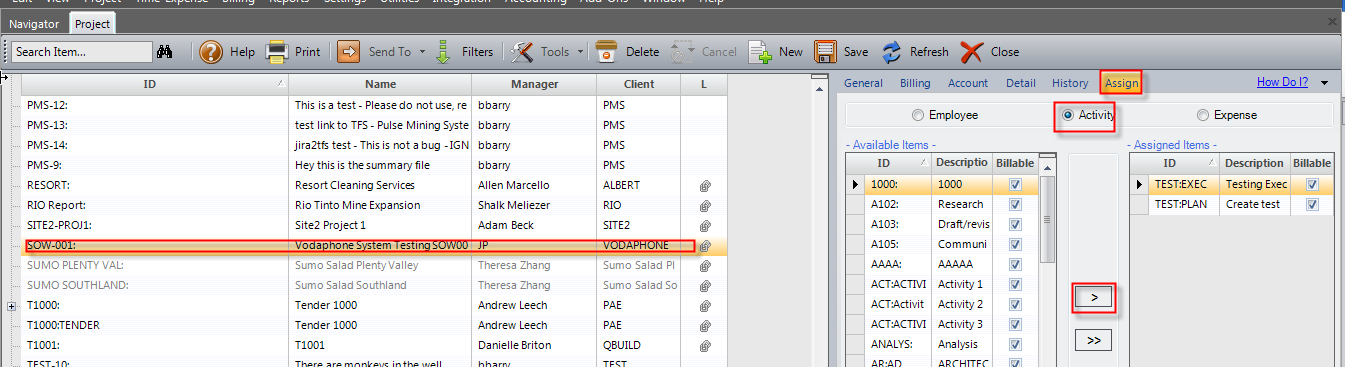The height and width of the screenshot is (367, 1345).
Task: Click the Search Item input field
Action: pyautogui.click(x=82, y=52)
